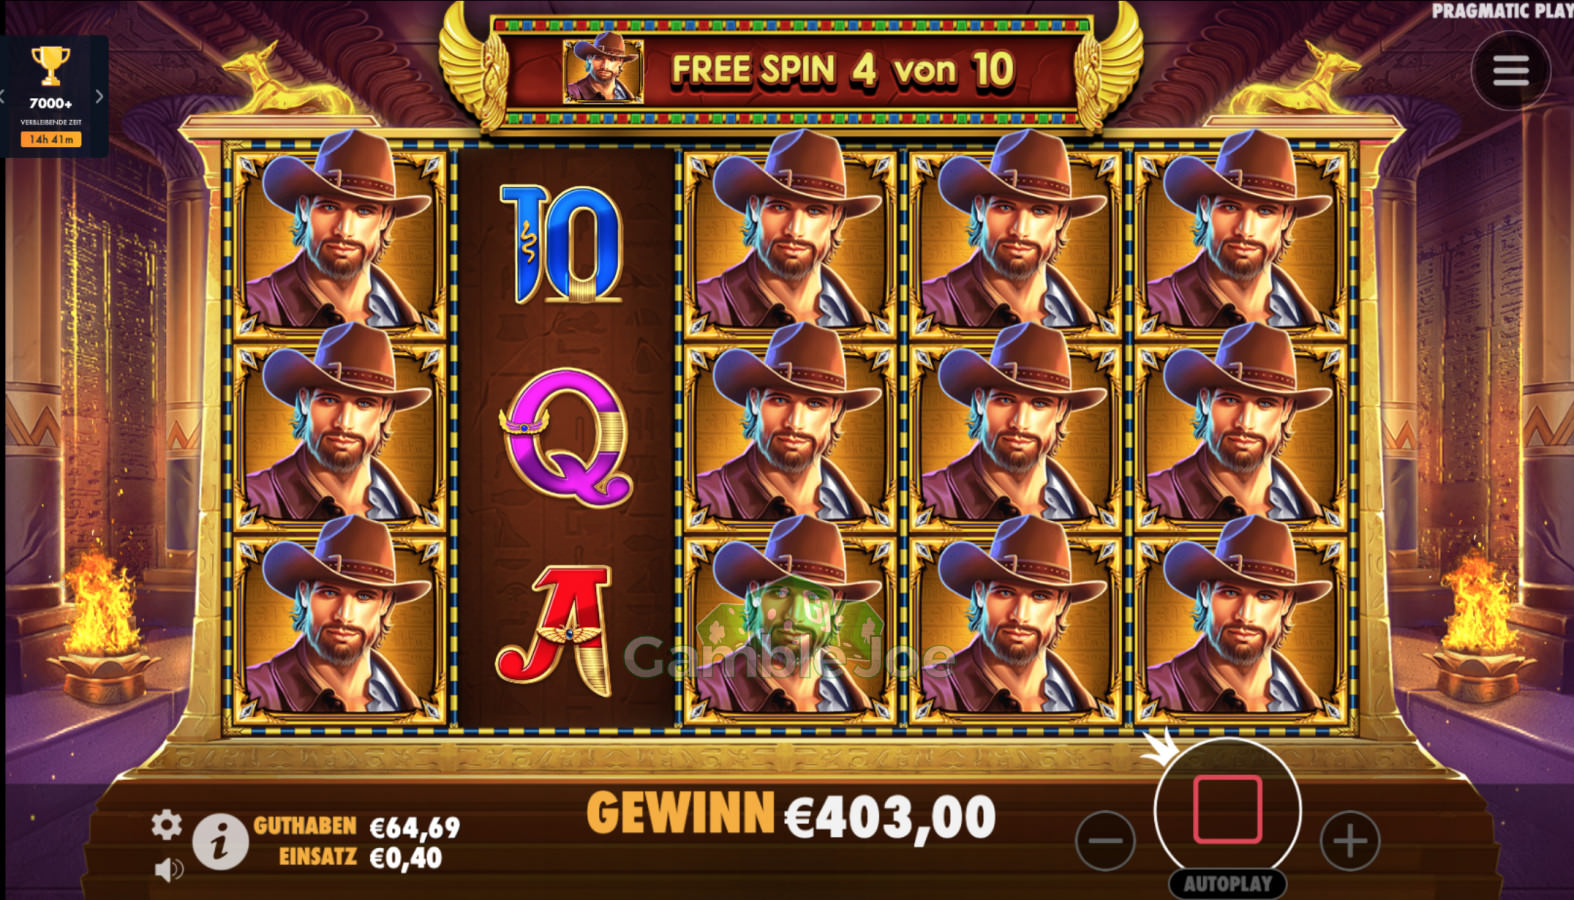Open the info paytable button

pyautogui.click(x=220, y=839)
